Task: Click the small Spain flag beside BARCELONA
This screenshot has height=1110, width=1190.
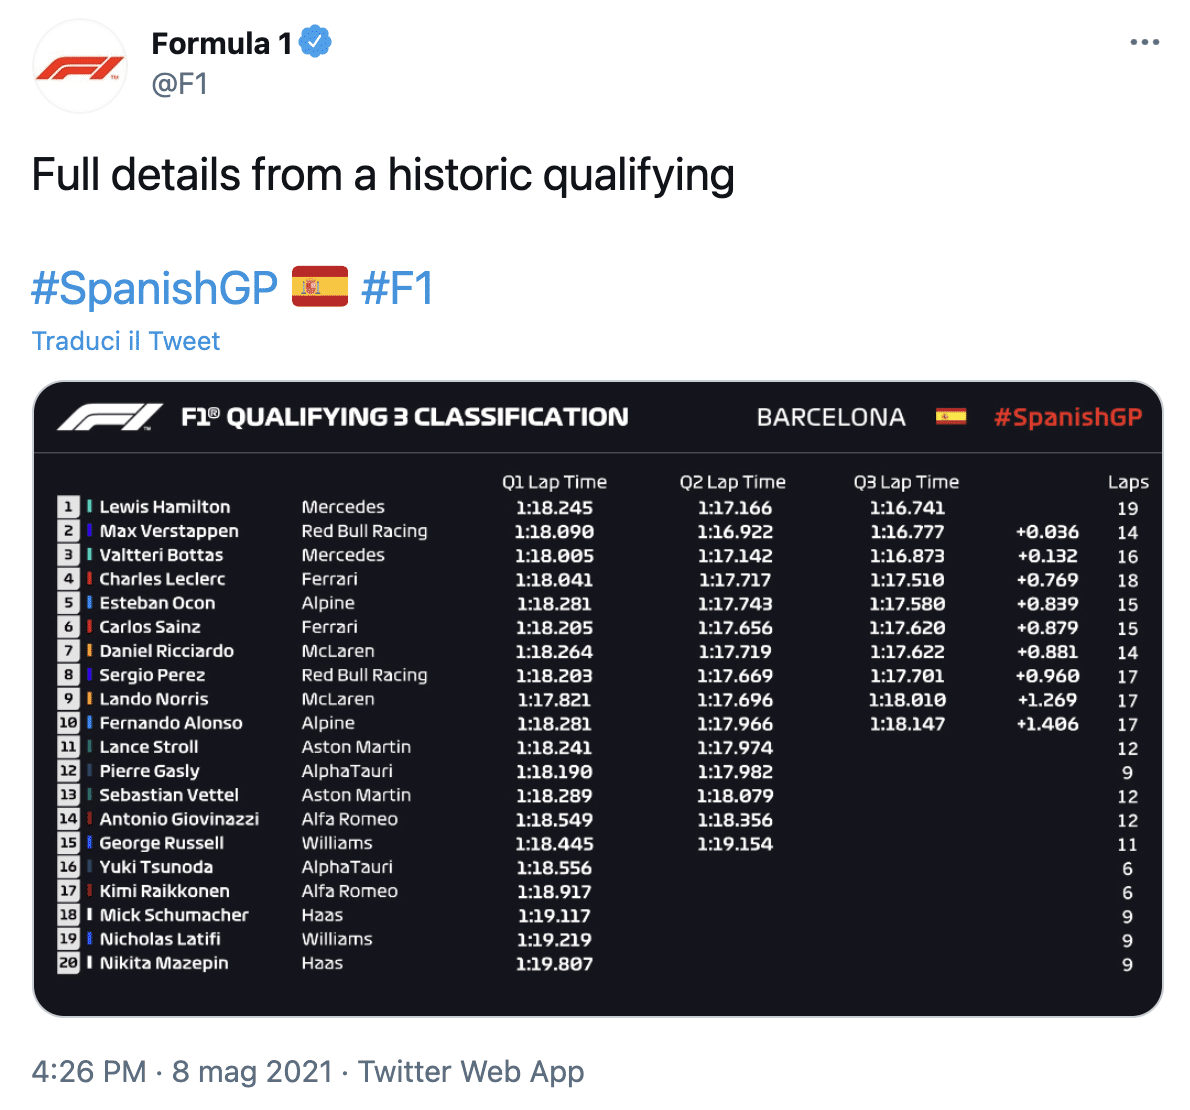Action: point(951,417)
